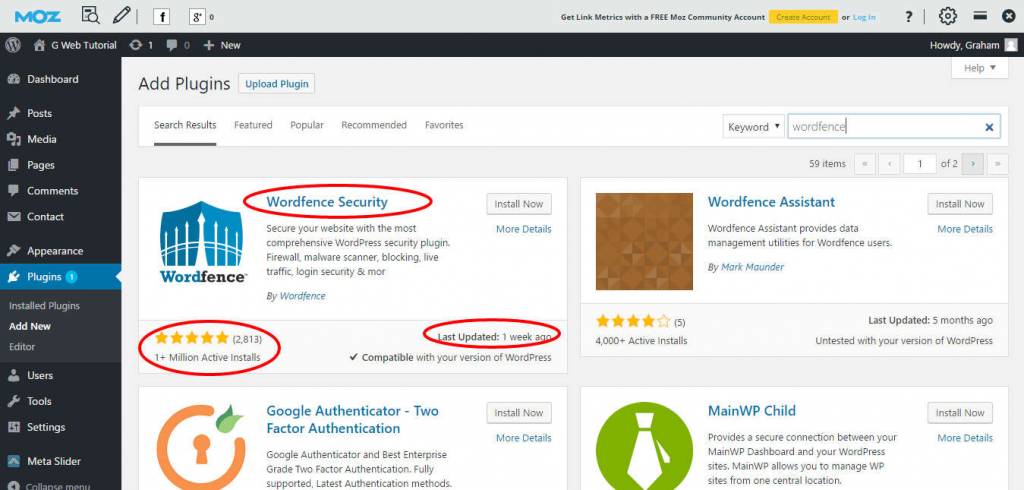Image resolution: width=1024 pixels, height=490 pixels.
Task: Open the Wordfence Assistant title link
Action: point(771,202)
